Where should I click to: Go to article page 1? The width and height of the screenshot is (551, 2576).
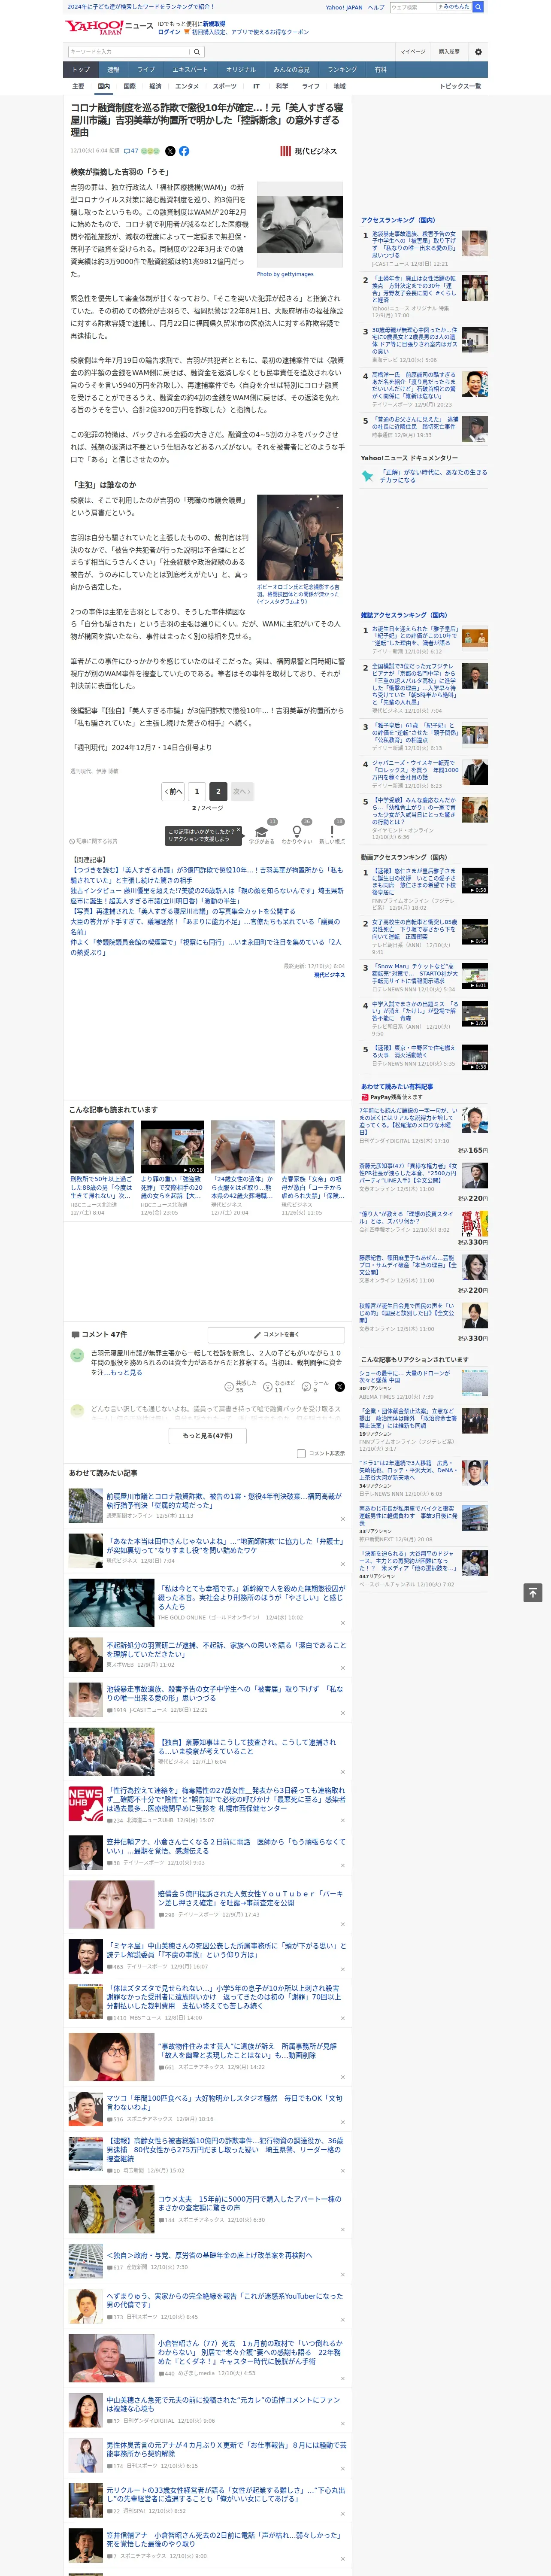click(197, 791)
